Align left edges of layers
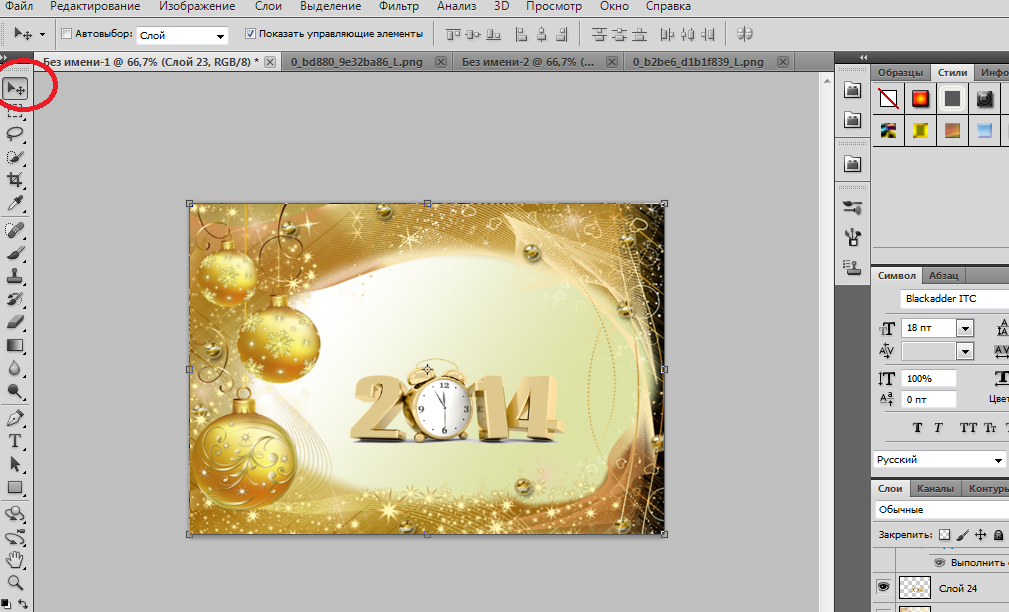1009x612 pixels. click(x=521, y=34)
